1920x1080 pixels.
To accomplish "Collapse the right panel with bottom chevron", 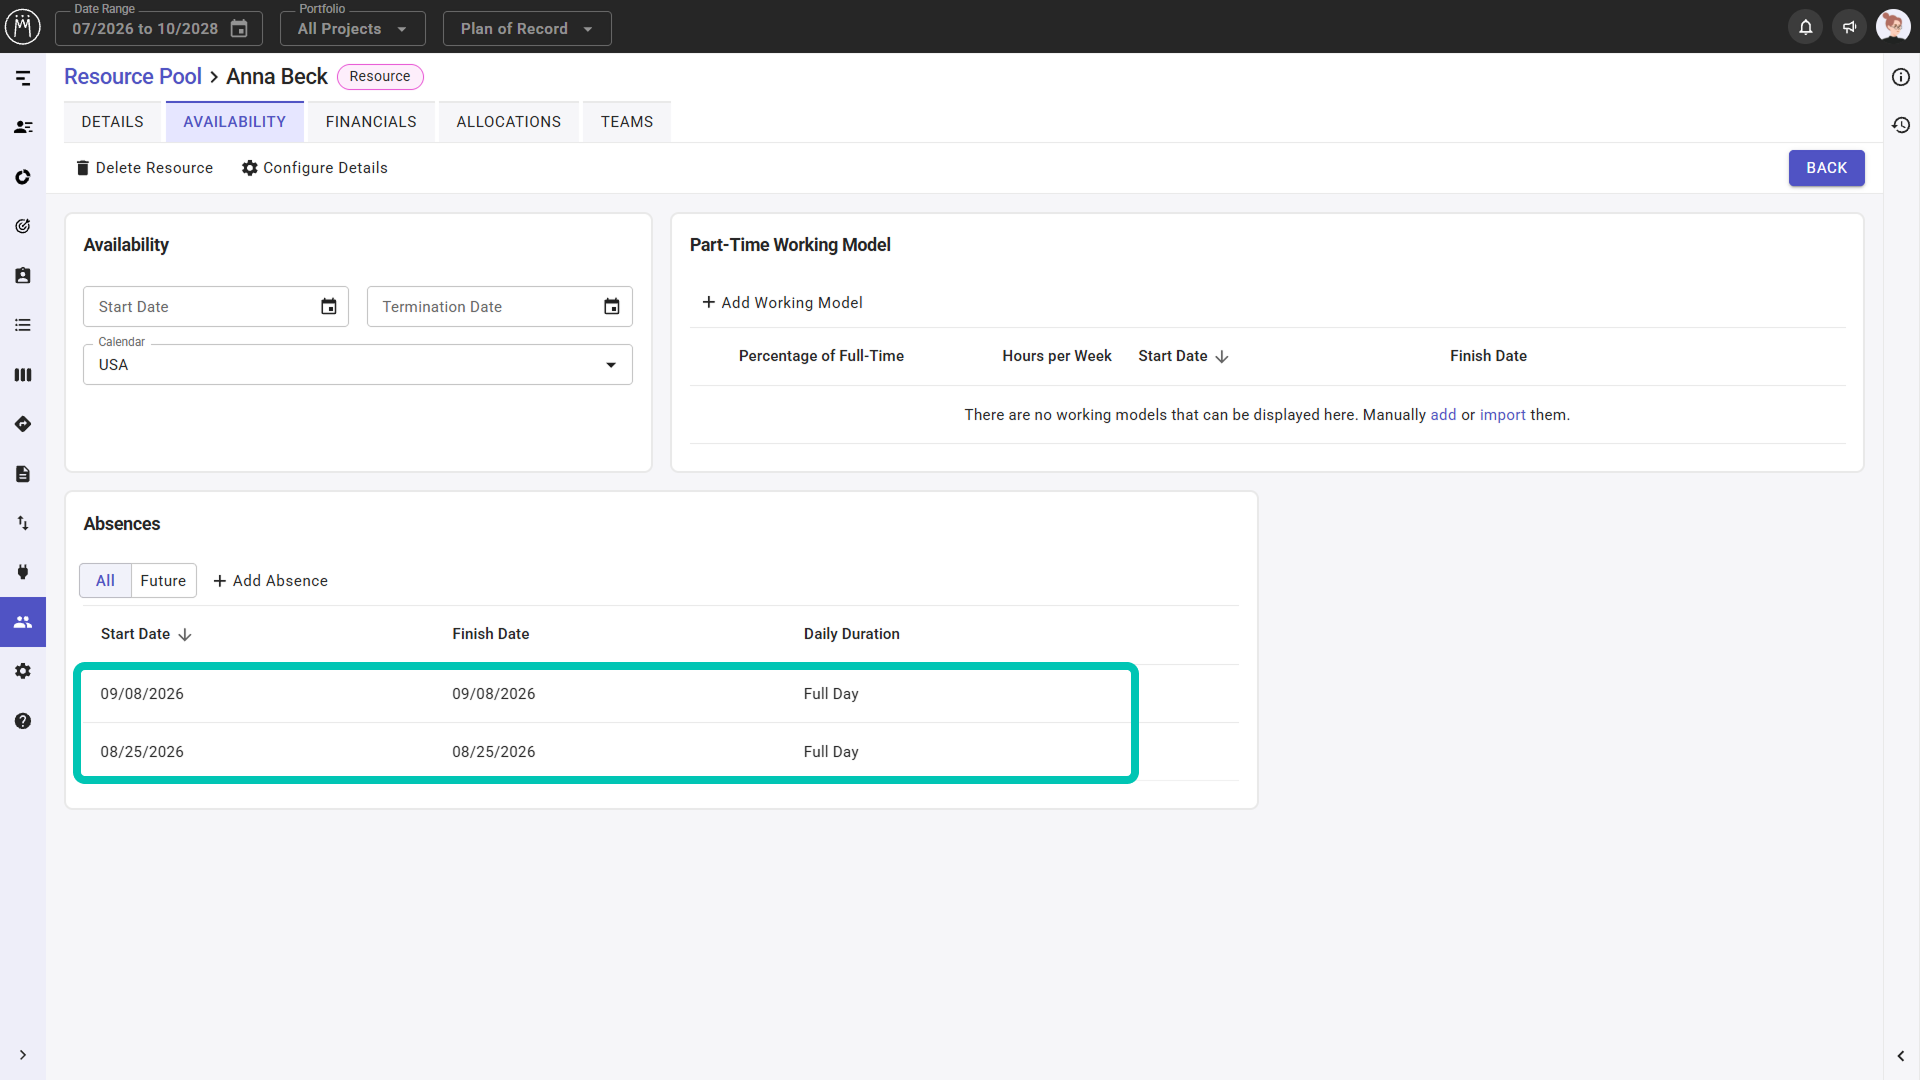I will pyautogui.click(x=1901, y=1056).
